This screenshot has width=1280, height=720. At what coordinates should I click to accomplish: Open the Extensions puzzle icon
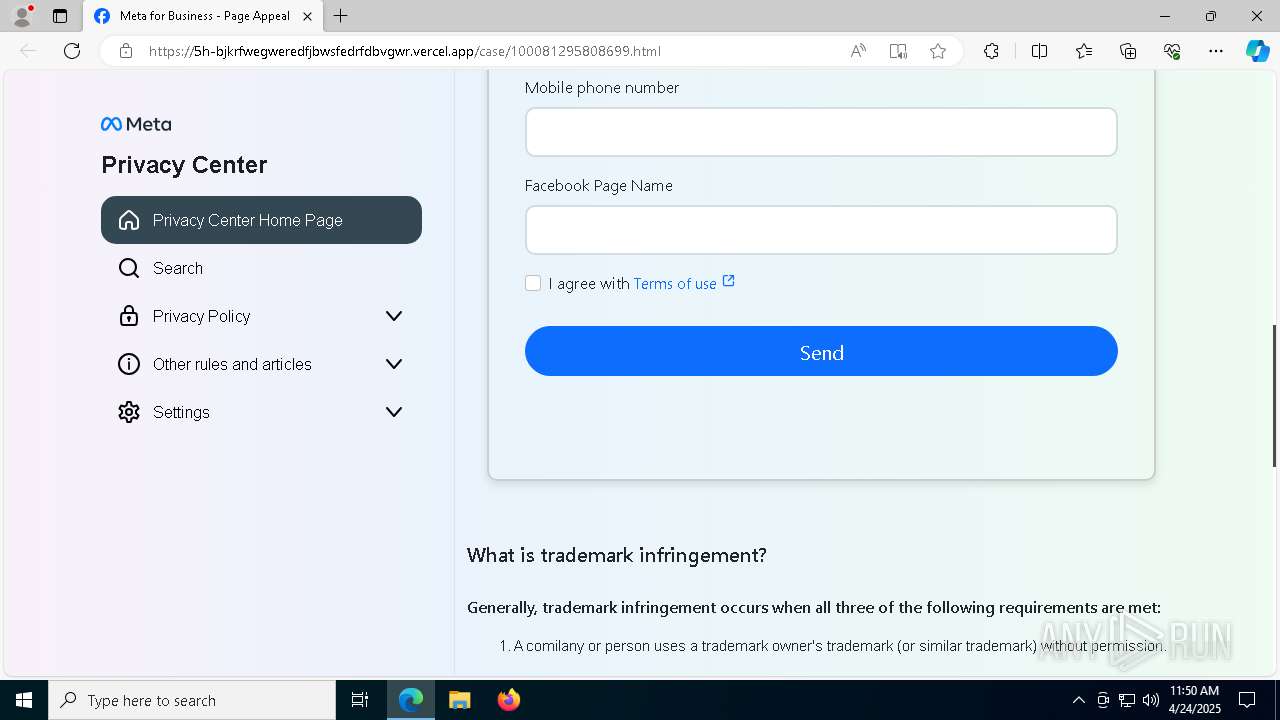991,51
